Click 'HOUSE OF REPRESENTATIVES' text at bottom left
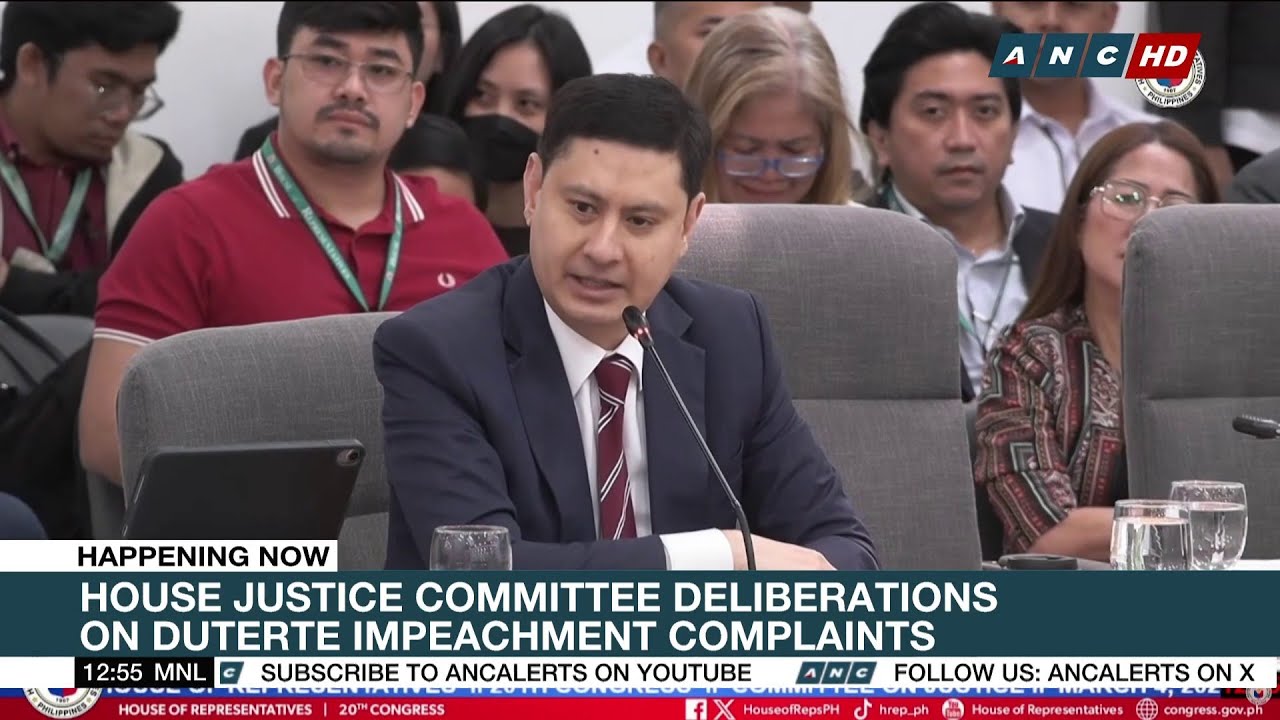The width and height of the screenshot is (1280, 720). pyautogui.click(x=214, y=709)
